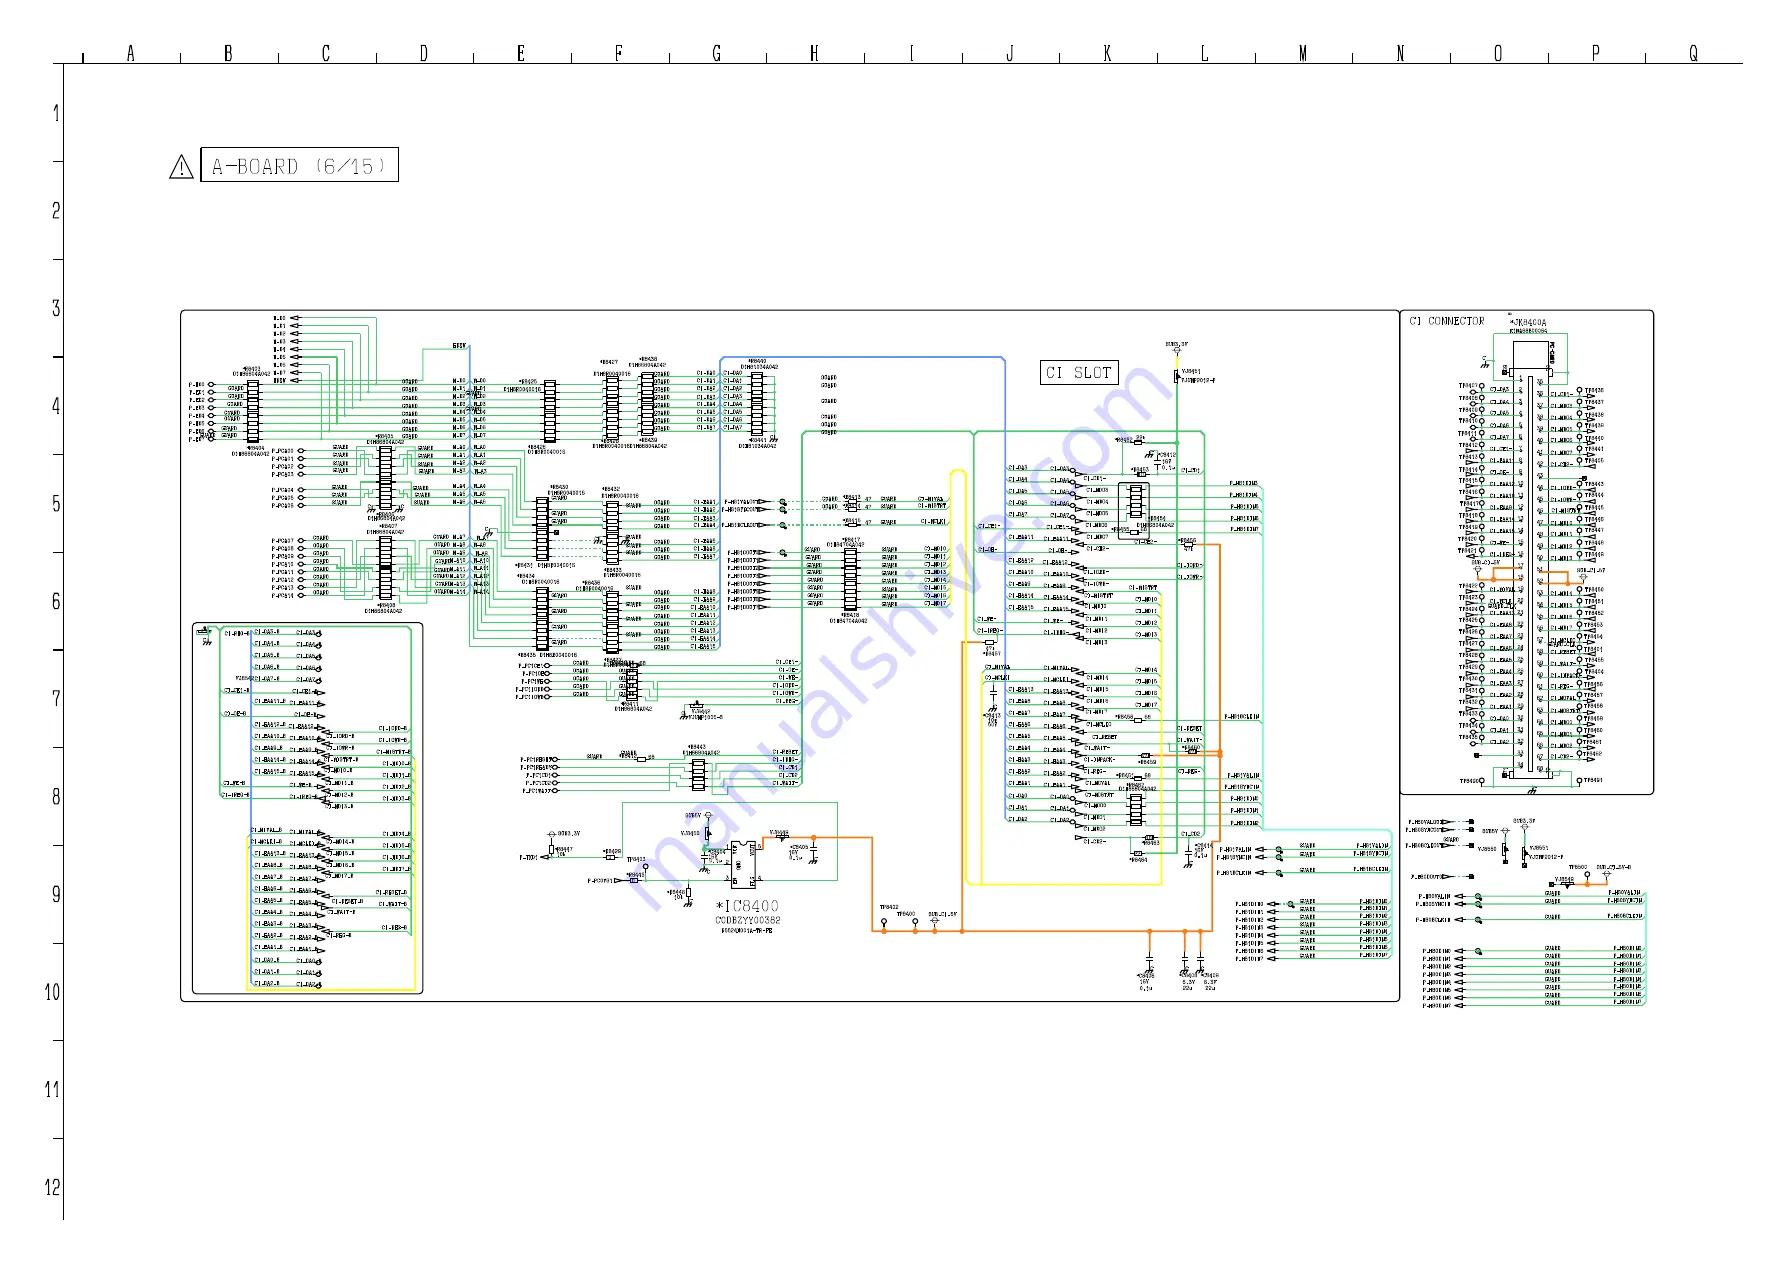1787x1263 pixels.
Task: Click grid column letter K
Action: point(1107,54)
